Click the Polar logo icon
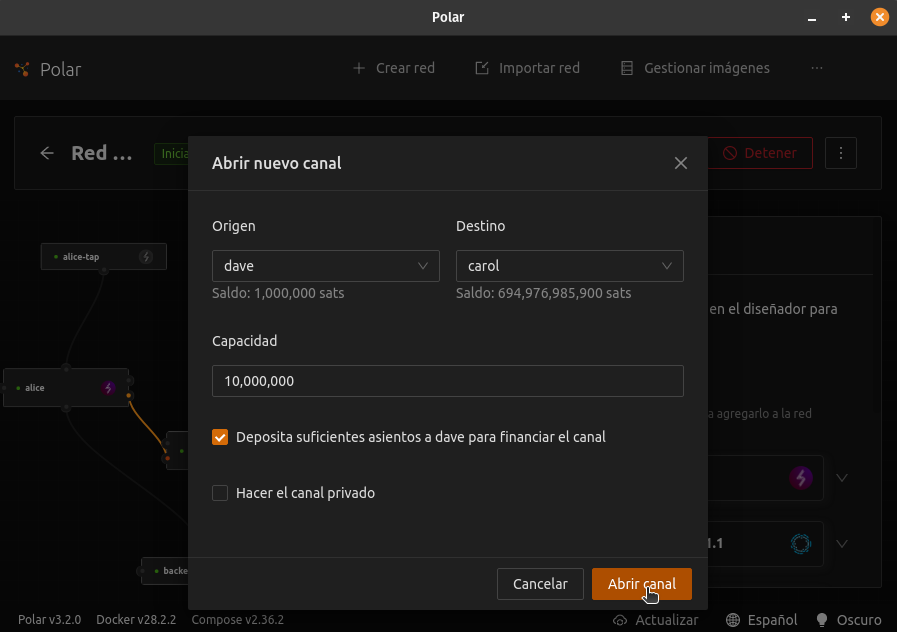Image resolution: width=897 pixels, height=632 pixels. pyautogui.click(x=21, y=68)
